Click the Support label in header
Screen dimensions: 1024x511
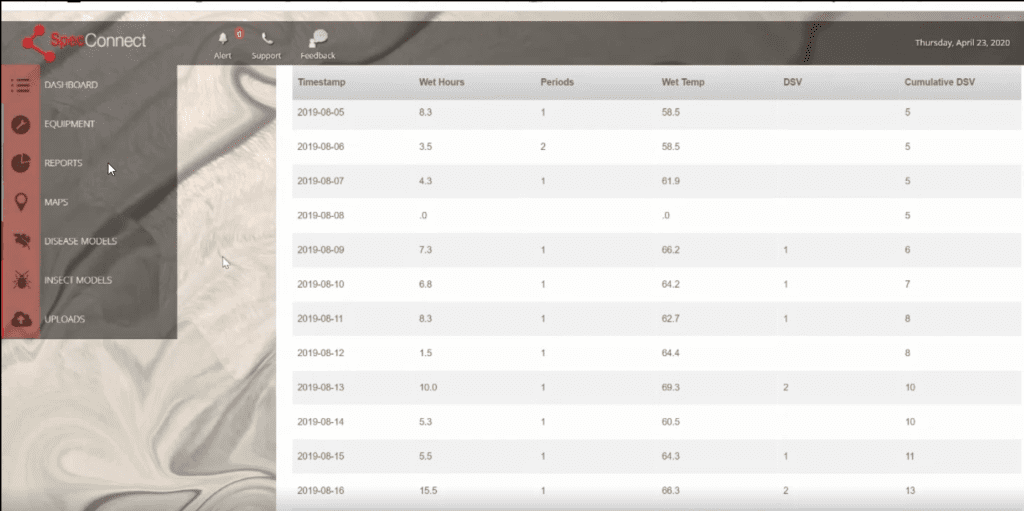pos(266,56)
